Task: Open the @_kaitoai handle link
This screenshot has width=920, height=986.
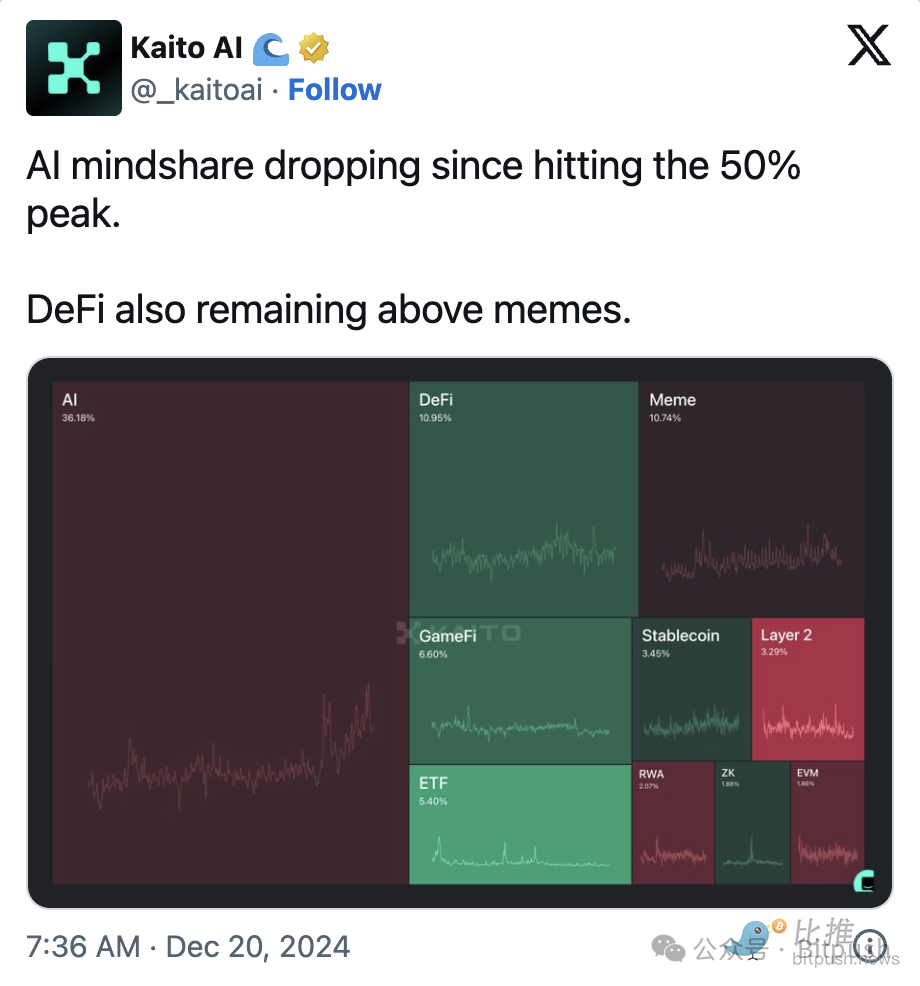Action: coord(196,90)
